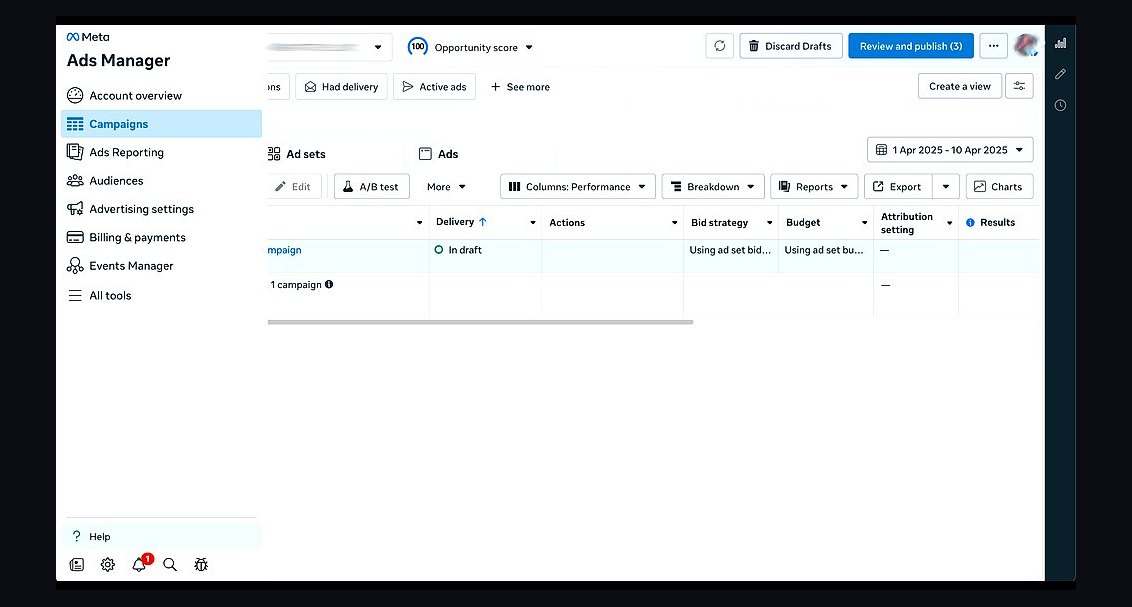Click Discard Drafts button
The width and height of the screenshot is (1132, 607).
pyautogui.click(x=791, y=46)
